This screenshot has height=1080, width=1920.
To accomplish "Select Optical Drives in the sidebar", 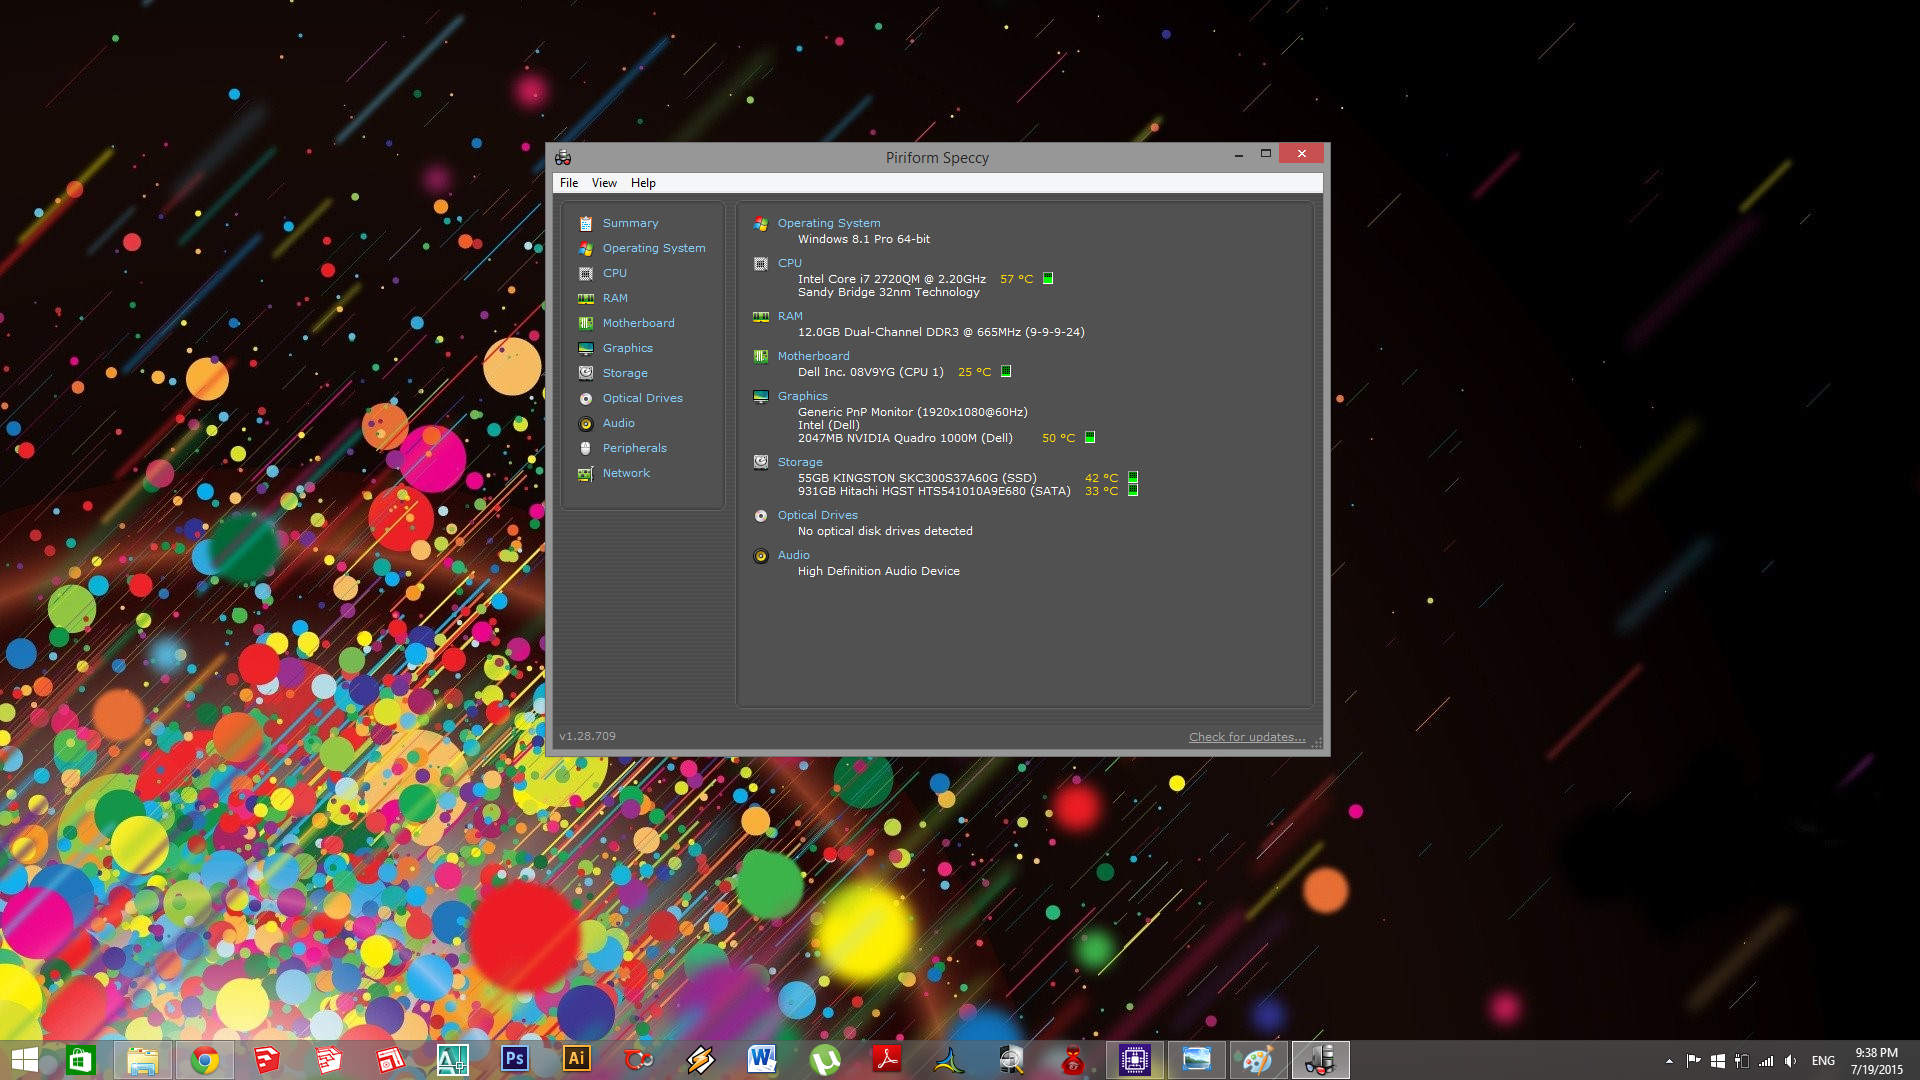I will tap(642, 398).
